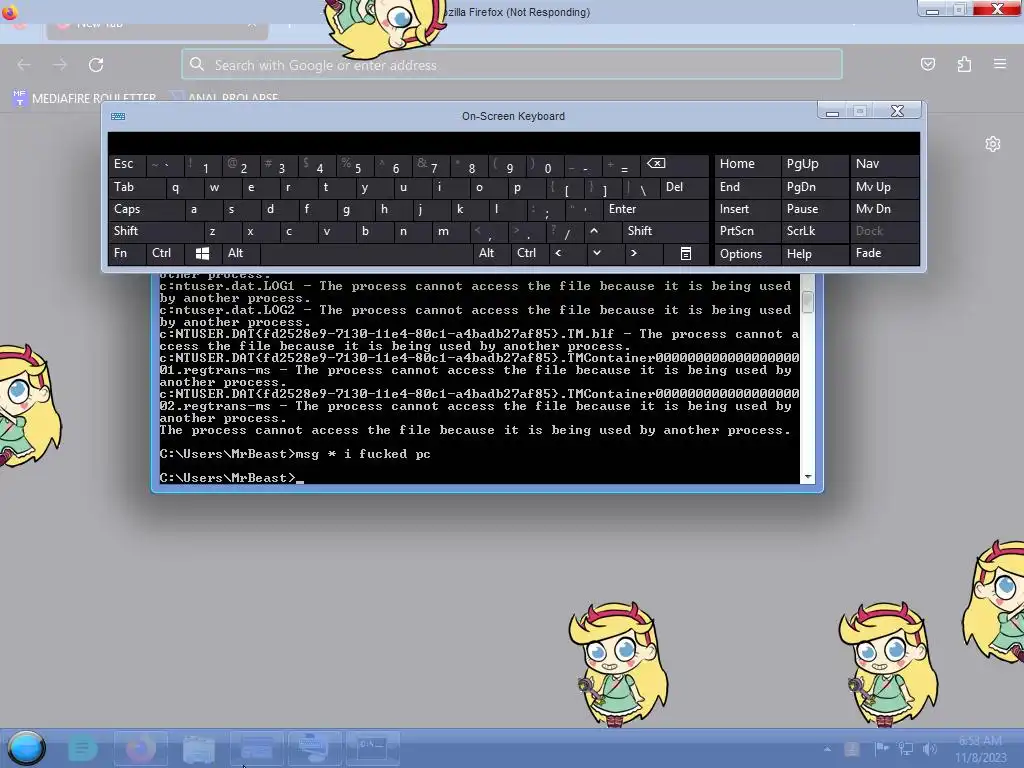Screen dimensions: 1024x768
Task: Switch to Command Prompt taskbar icon
Action: 372,748
